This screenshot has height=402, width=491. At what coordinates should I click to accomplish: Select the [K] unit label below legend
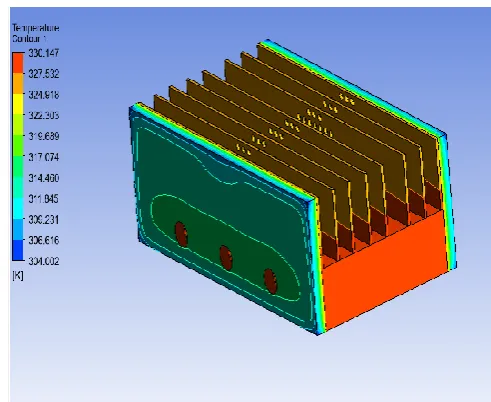pos(18,276)
